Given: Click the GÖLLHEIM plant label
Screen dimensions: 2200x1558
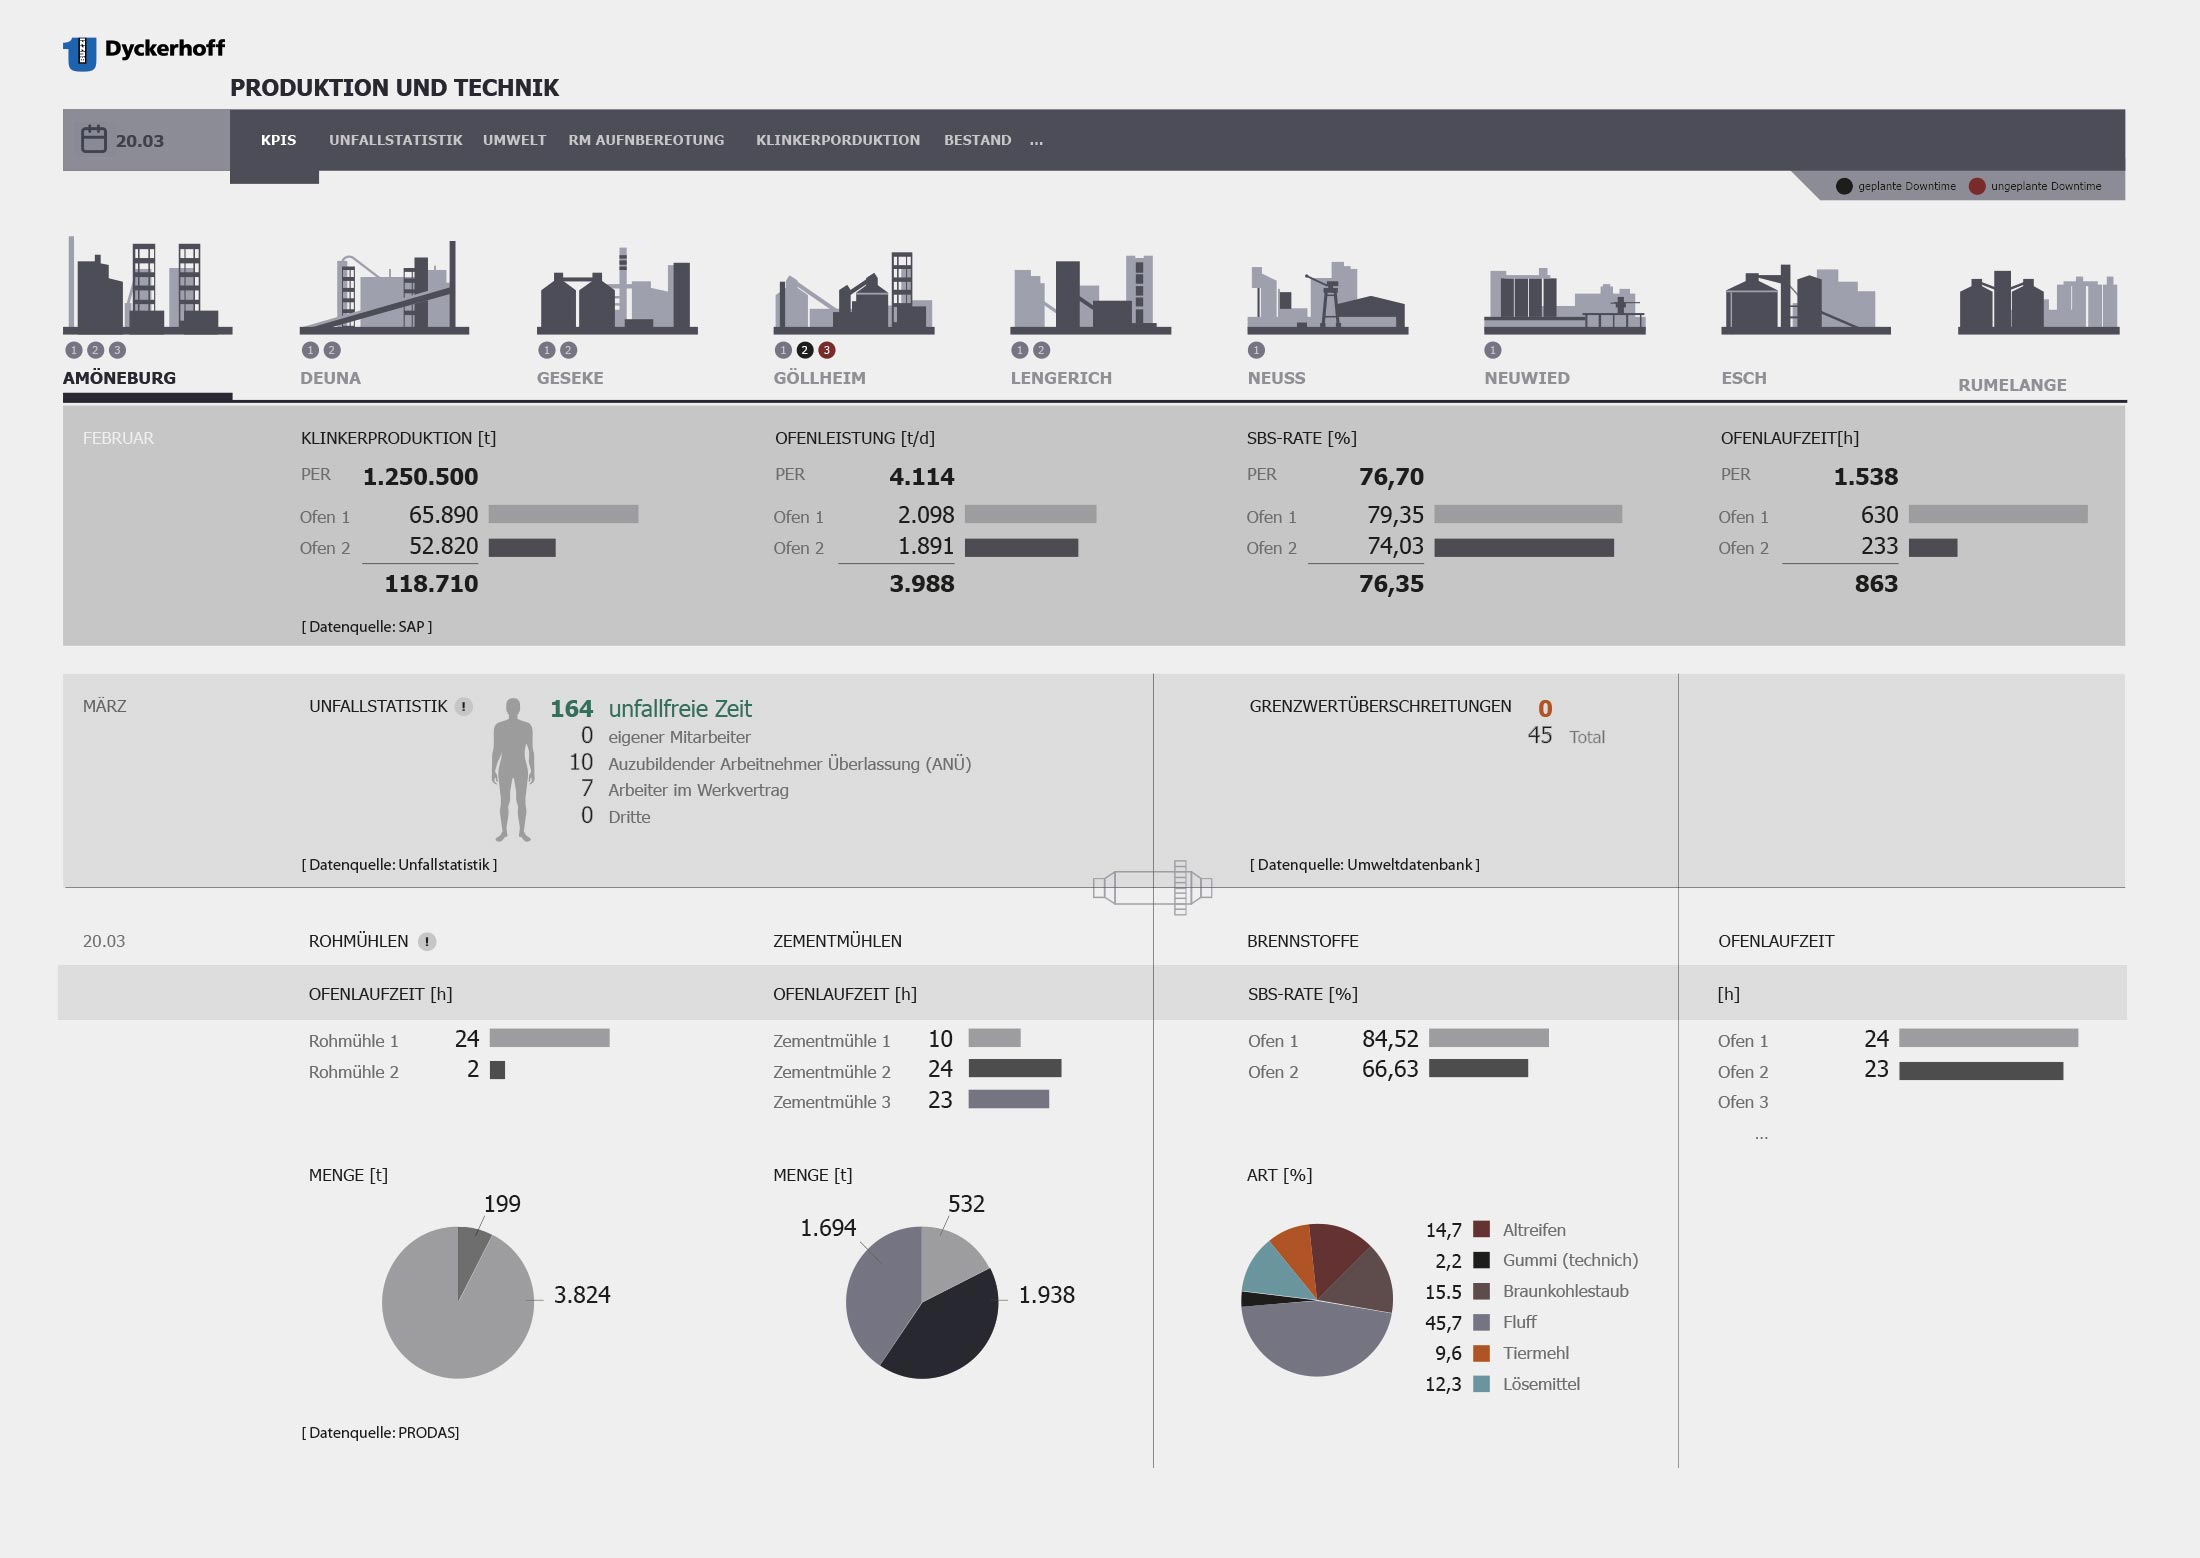Looking at the screenshot, I should (819, 378).
